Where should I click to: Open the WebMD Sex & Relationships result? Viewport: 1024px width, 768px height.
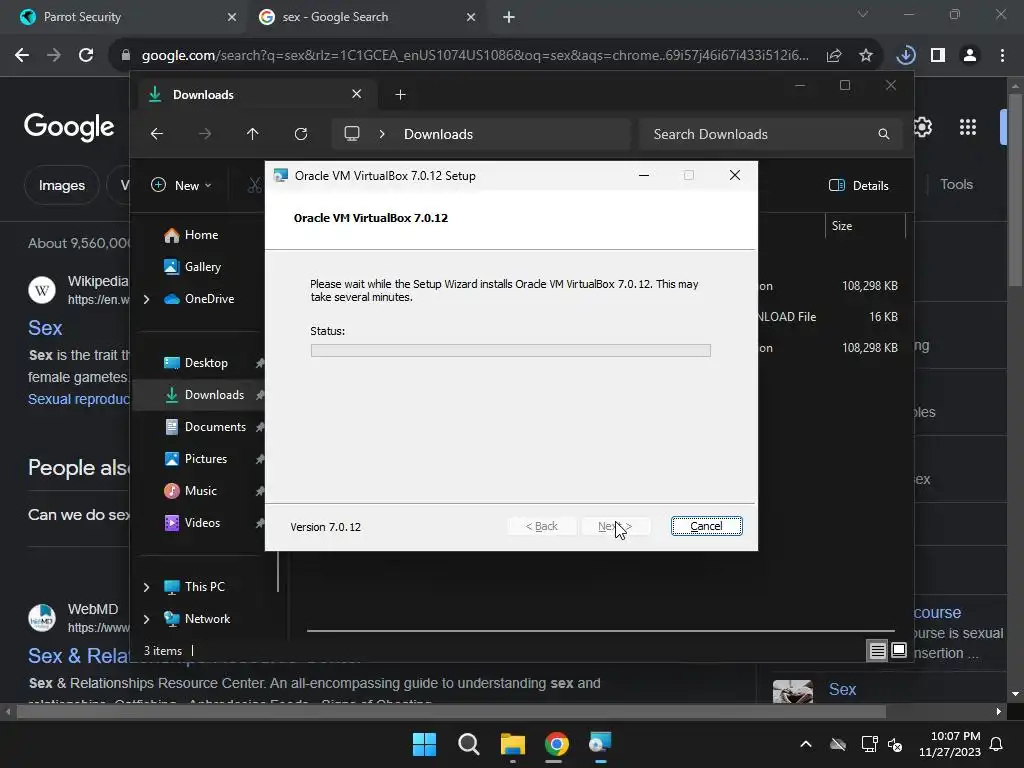point(79,656)
